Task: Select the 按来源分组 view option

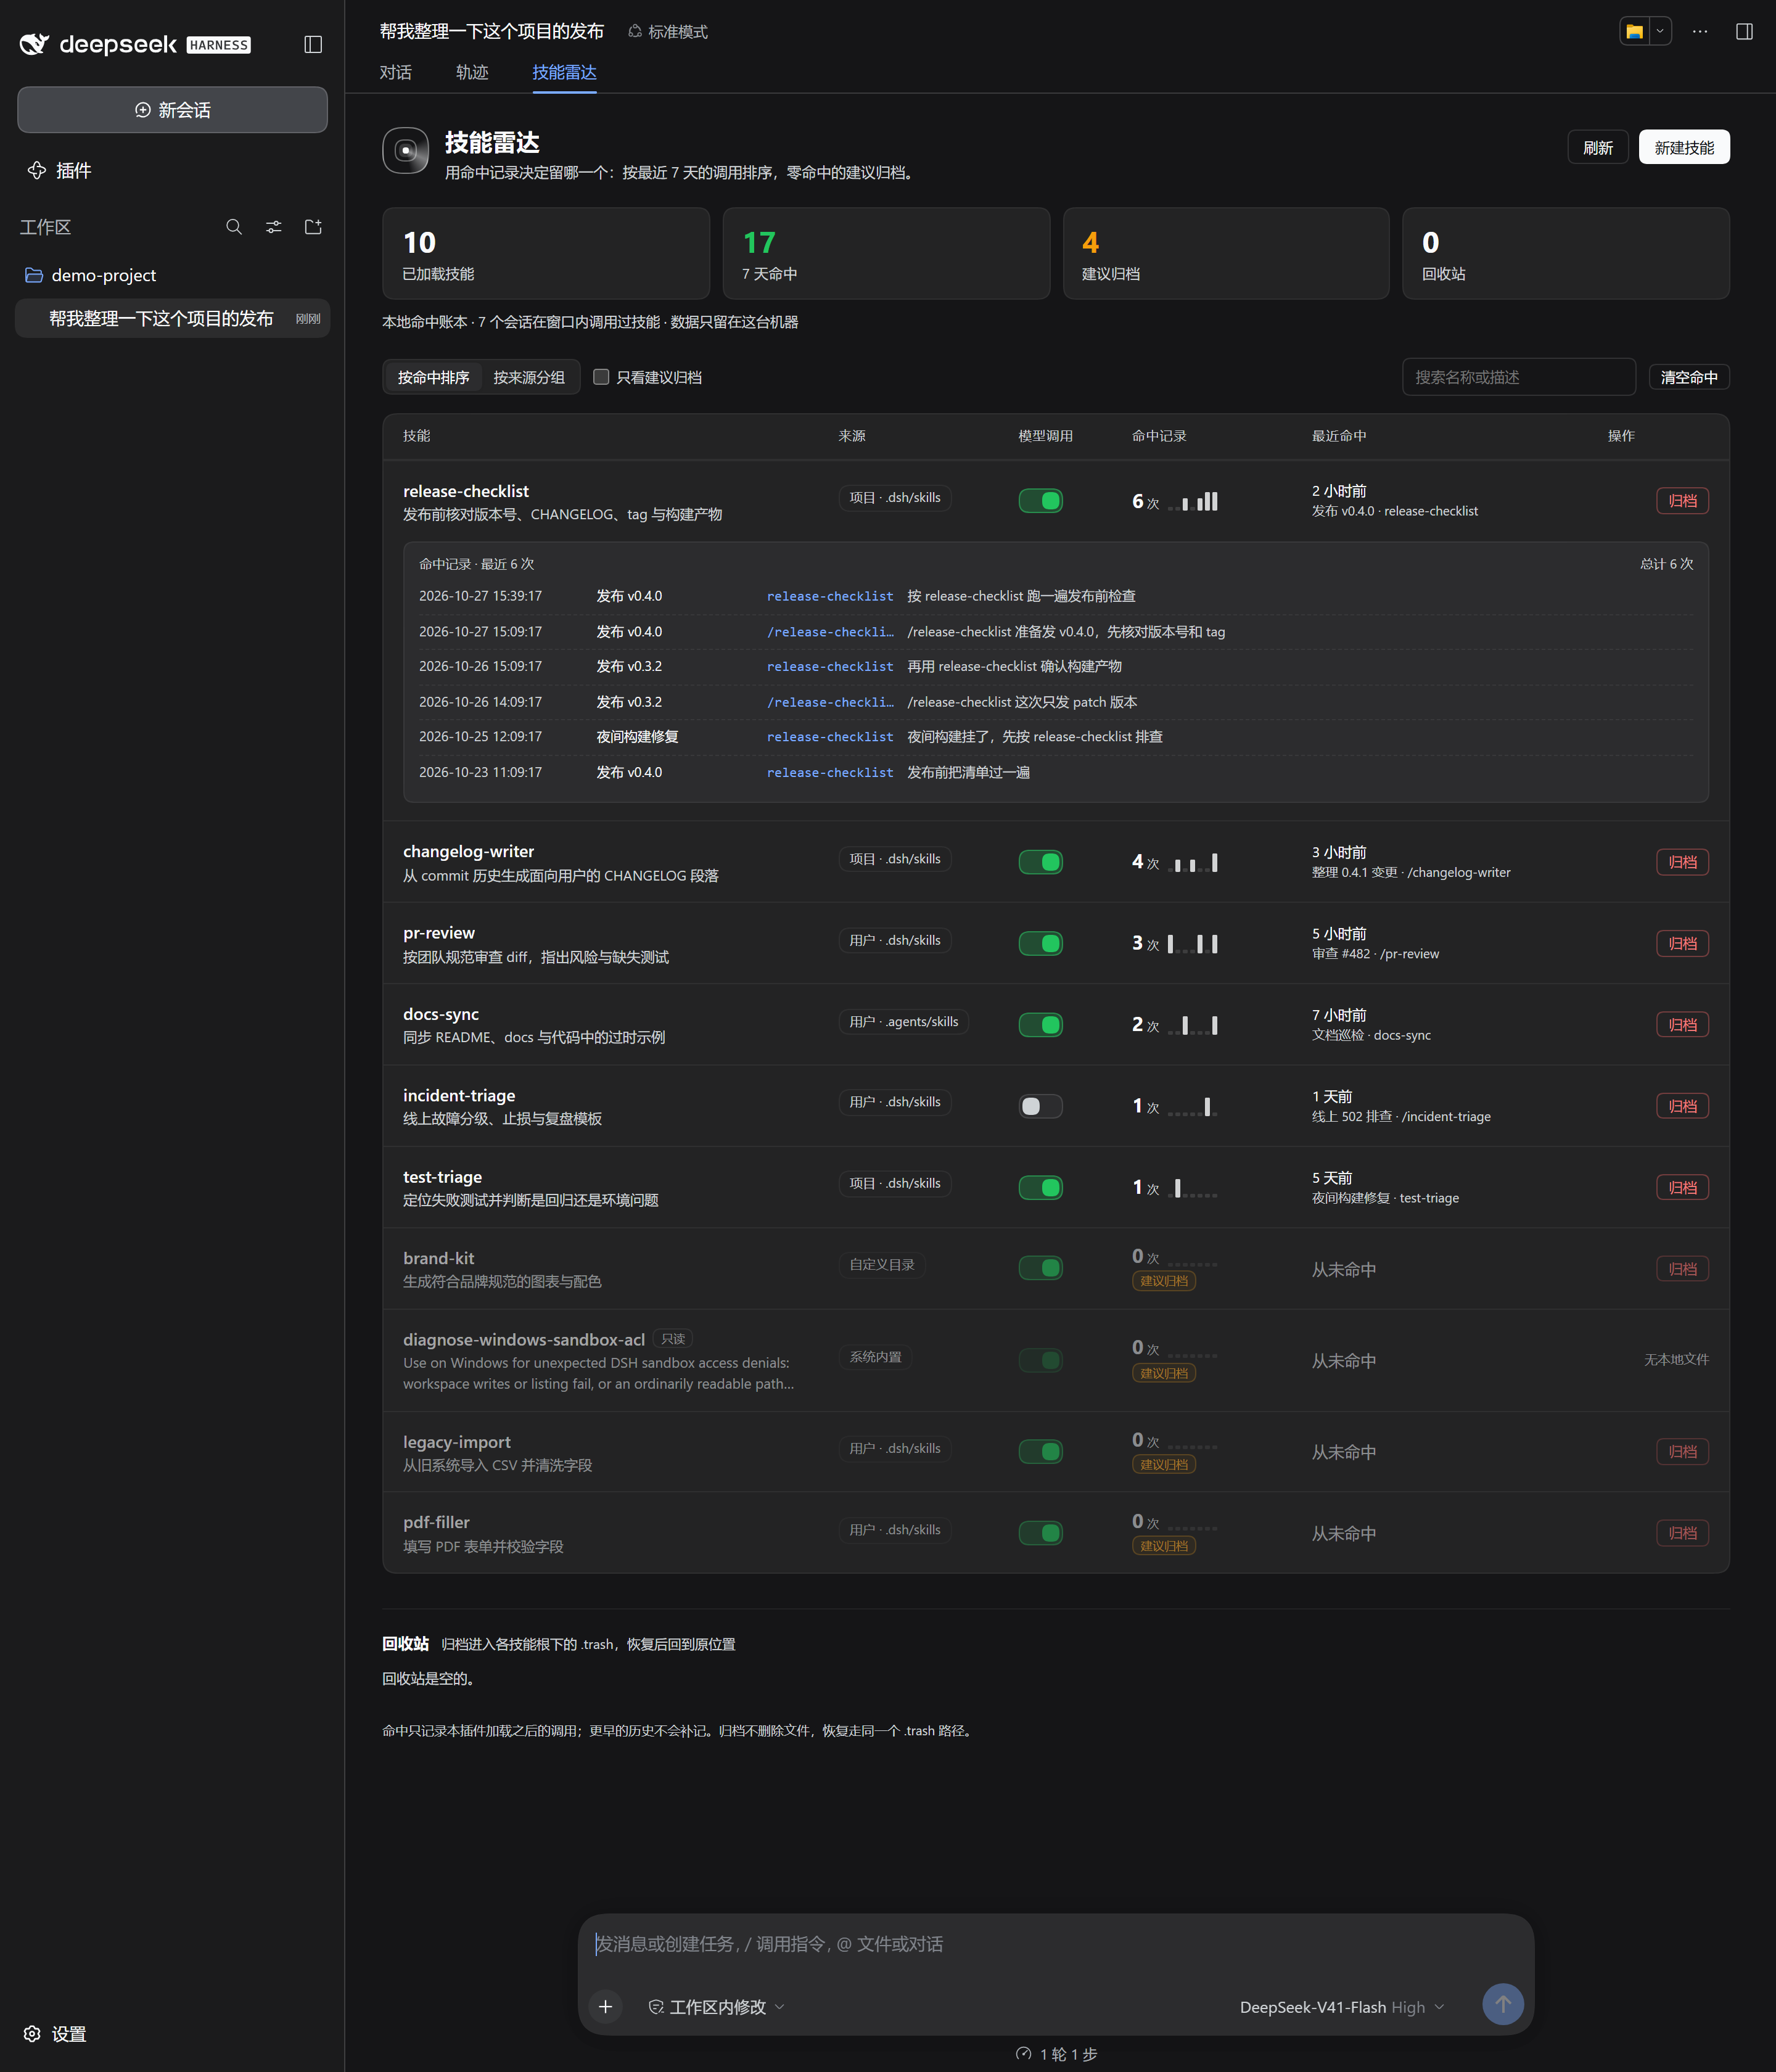Action: [529, 377]
